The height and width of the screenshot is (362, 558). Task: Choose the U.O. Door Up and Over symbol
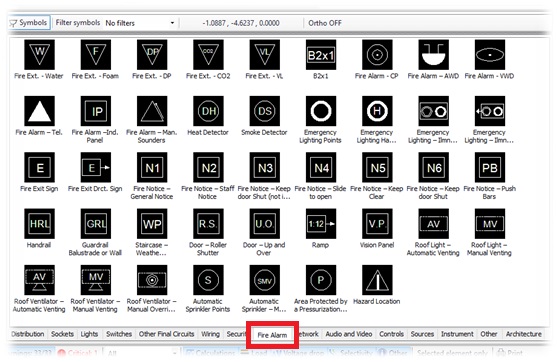point(264,223)
